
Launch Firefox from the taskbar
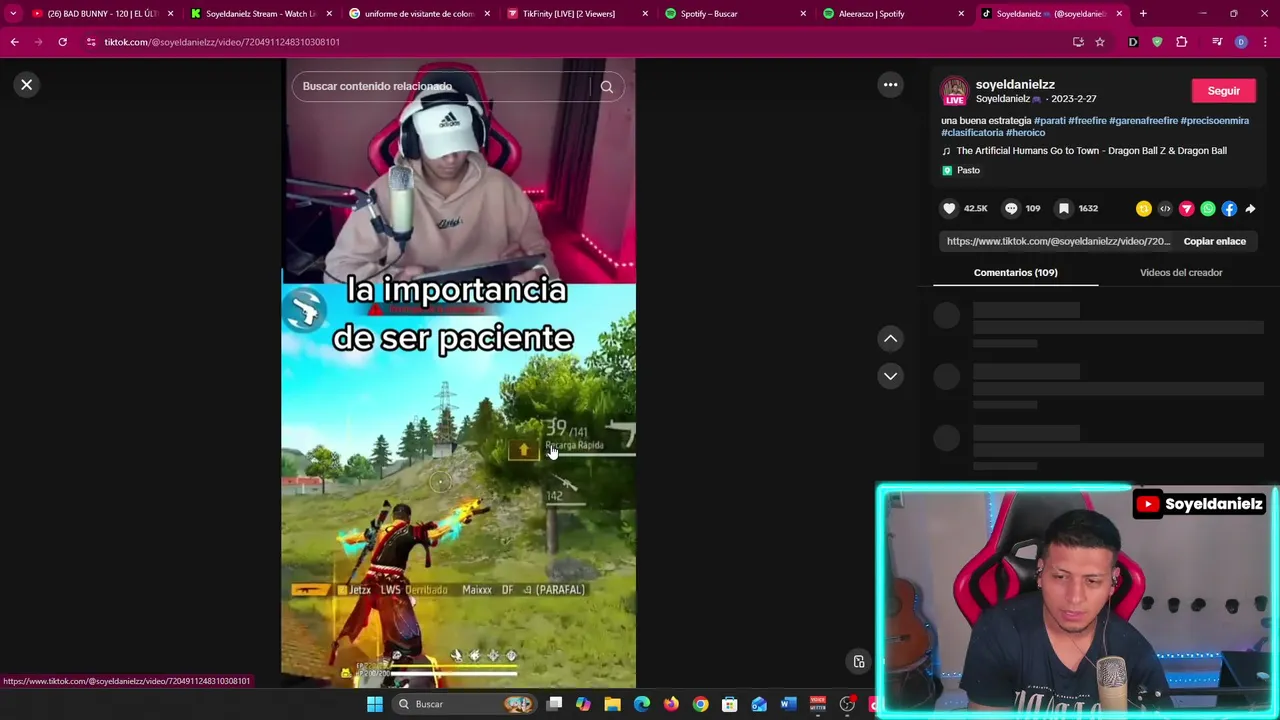(x=671, y=705)
